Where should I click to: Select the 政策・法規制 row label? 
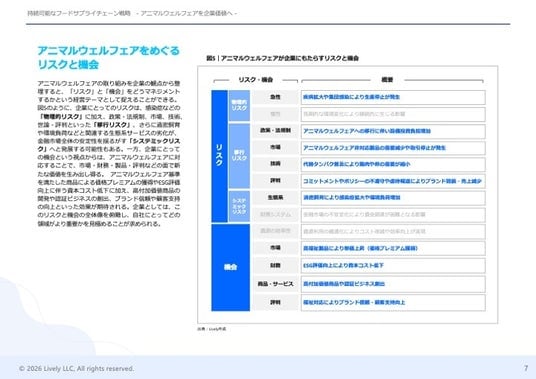point(275,131)
